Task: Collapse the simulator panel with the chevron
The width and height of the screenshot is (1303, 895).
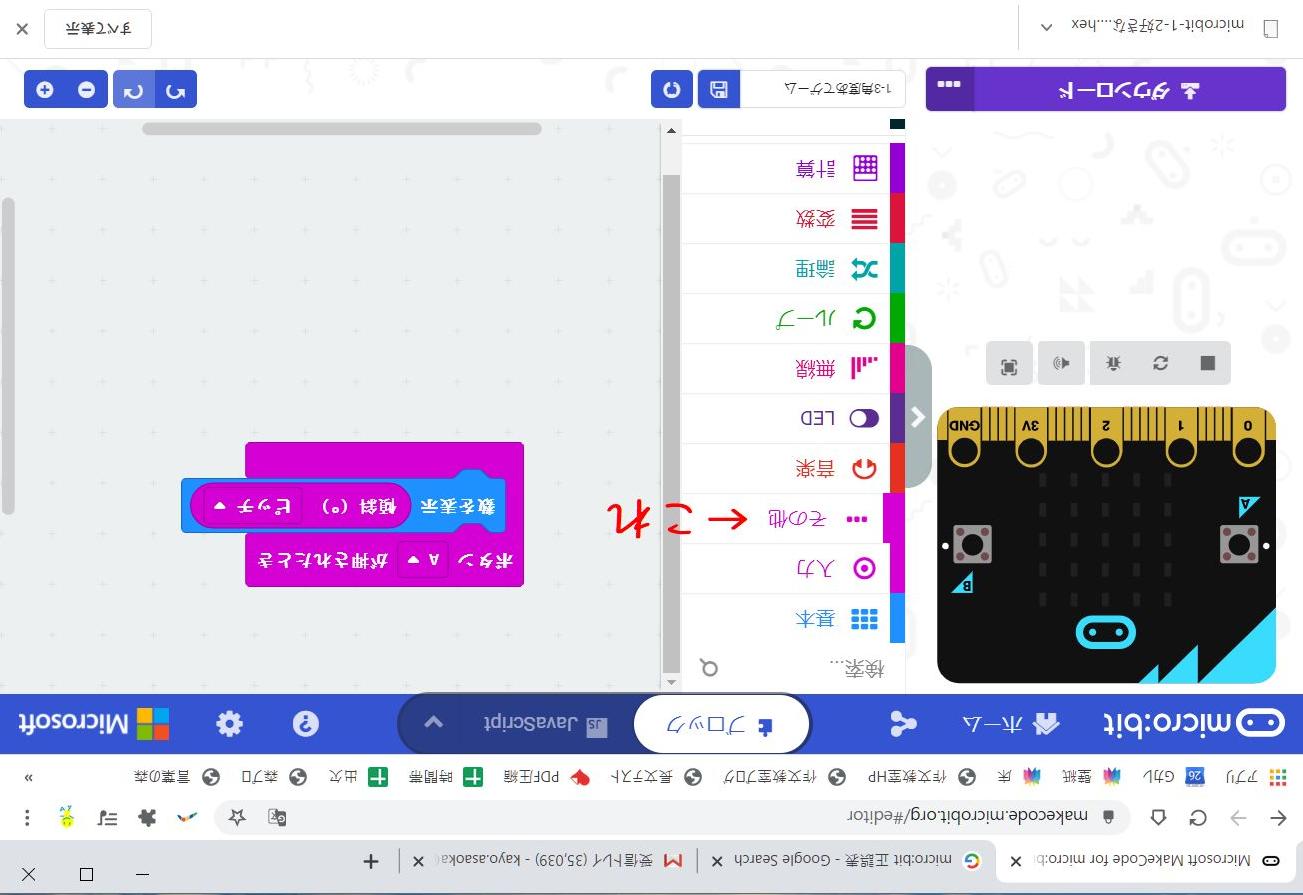Action: pos(917,417)
